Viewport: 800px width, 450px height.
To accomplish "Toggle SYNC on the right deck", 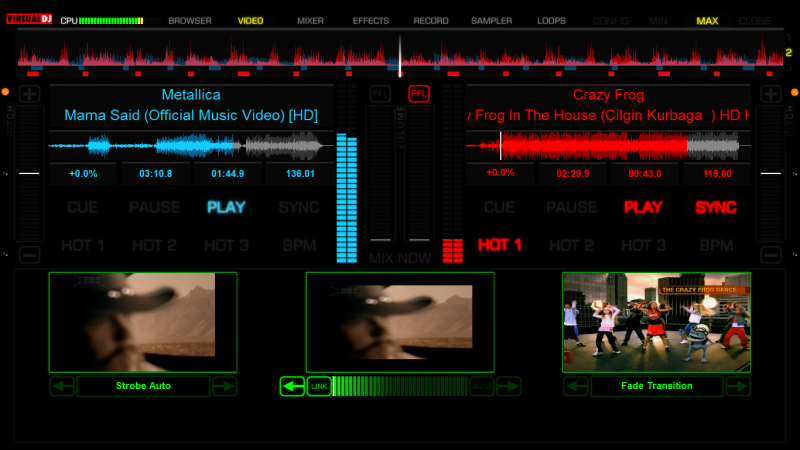I will [716, 207].
